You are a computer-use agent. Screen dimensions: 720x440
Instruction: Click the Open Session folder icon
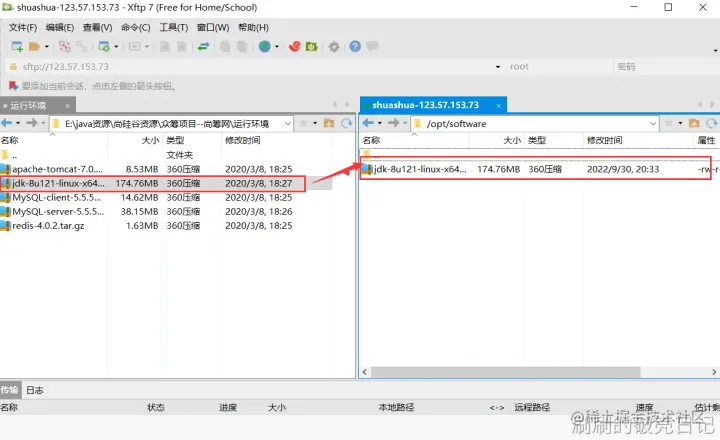tap(34, 46)
